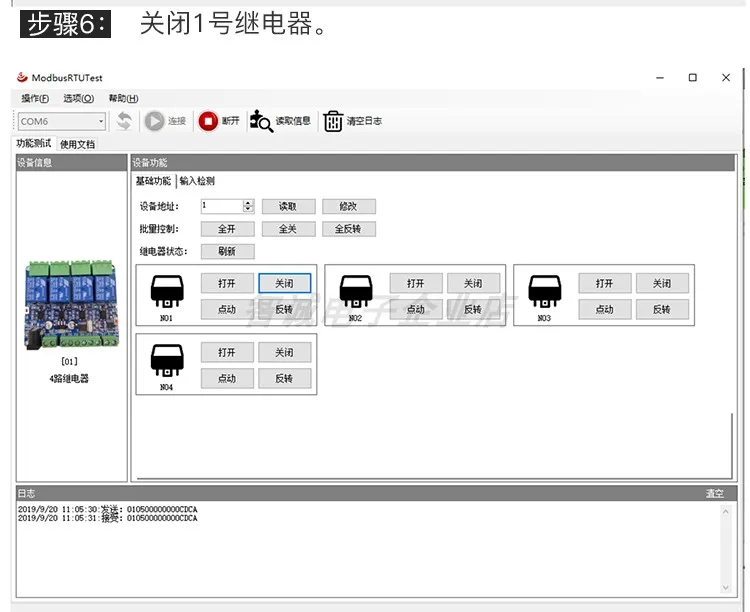This screenshot has width=750, height=612.
Task: Open the 帮助(H) menu
Action: click(123, 99)
